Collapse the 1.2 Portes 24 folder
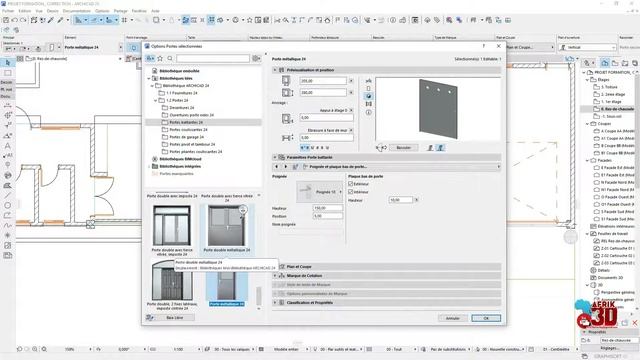This screenshot has width=640, height=360. [156, 100]
